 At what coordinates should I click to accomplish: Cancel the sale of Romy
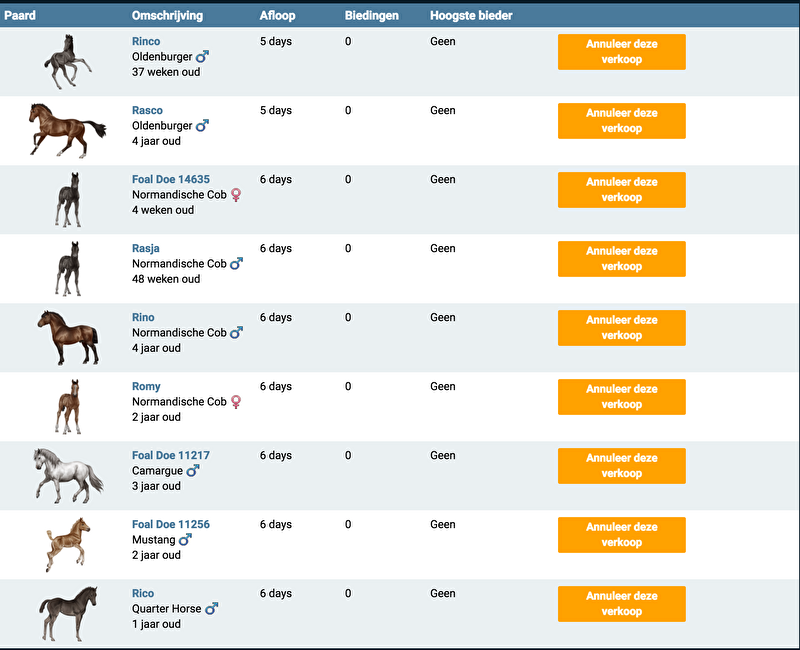coord(621,397)
